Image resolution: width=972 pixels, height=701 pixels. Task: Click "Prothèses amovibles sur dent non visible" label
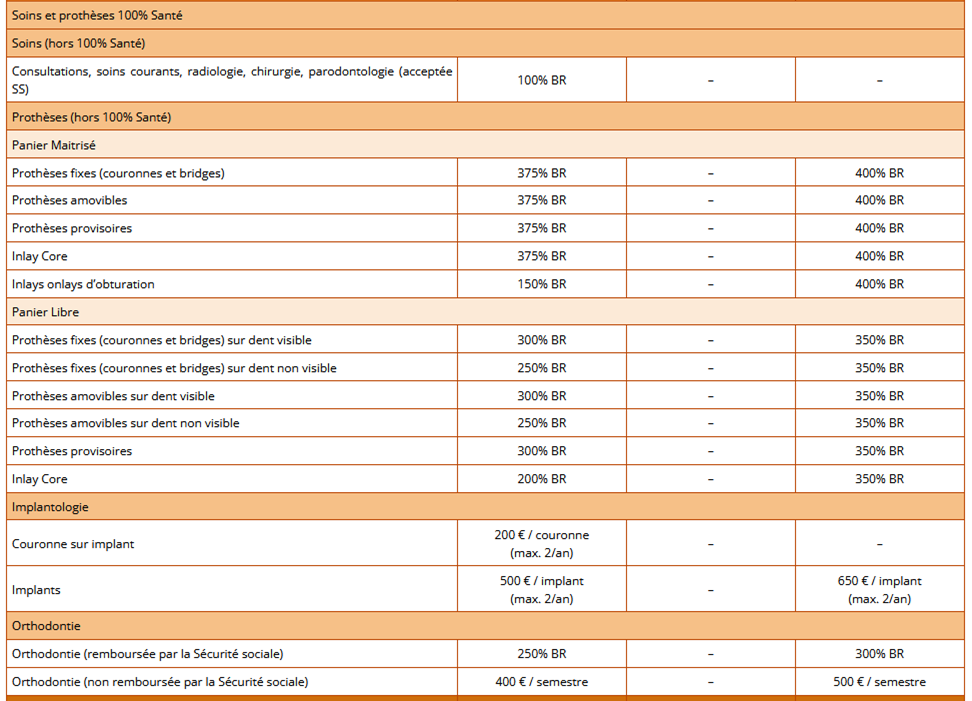(125, 423)
